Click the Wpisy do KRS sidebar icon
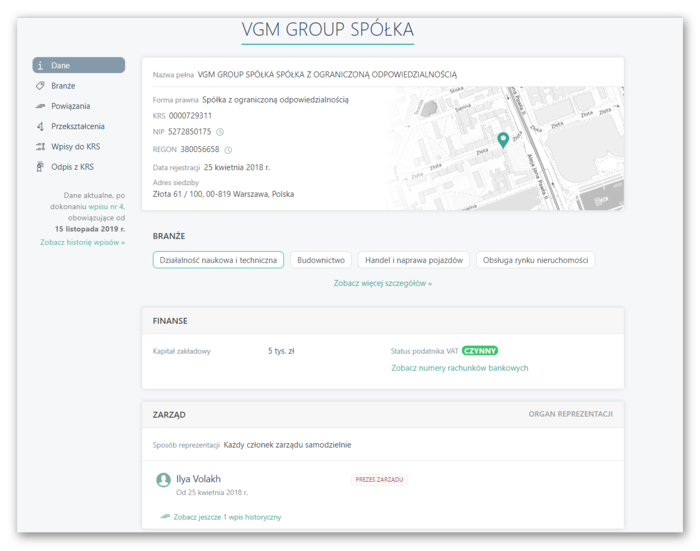The height and width of the screenshot is (551, 700). [x=41, y=147]
